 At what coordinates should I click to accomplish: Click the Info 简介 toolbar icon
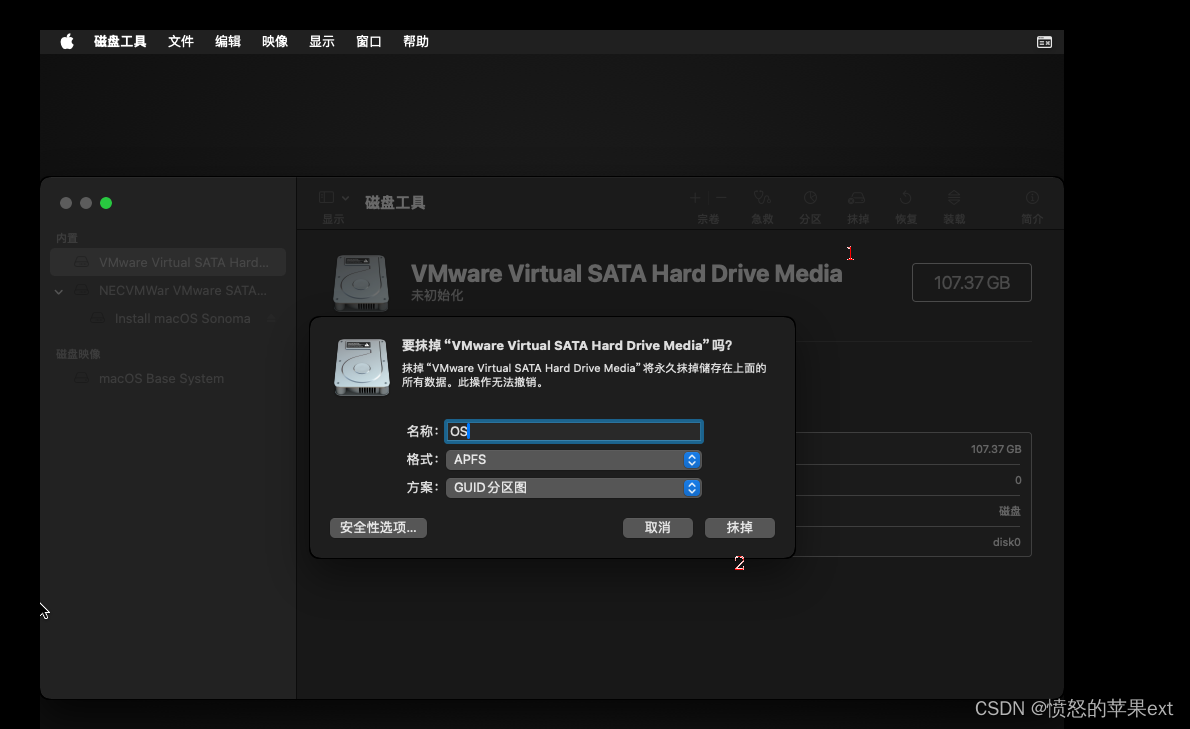pyautogui.click(x=1032, y=198)
